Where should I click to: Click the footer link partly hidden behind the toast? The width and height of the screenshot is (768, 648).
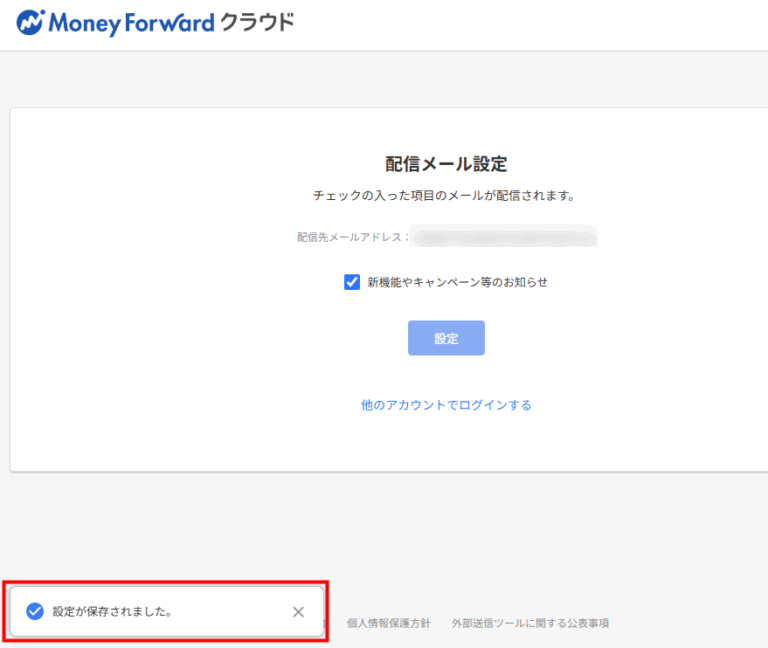327,623
